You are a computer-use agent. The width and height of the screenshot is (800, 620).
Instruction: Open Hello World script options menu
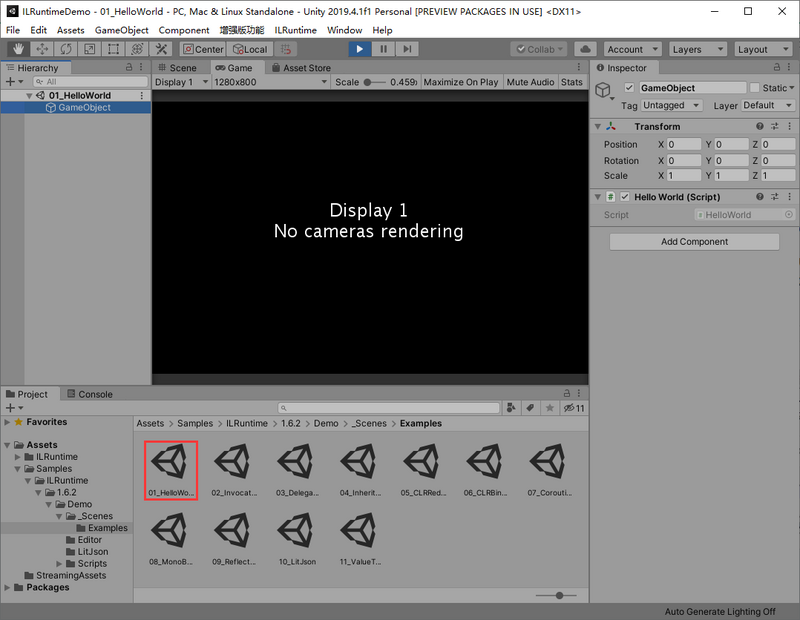point(789,196)
